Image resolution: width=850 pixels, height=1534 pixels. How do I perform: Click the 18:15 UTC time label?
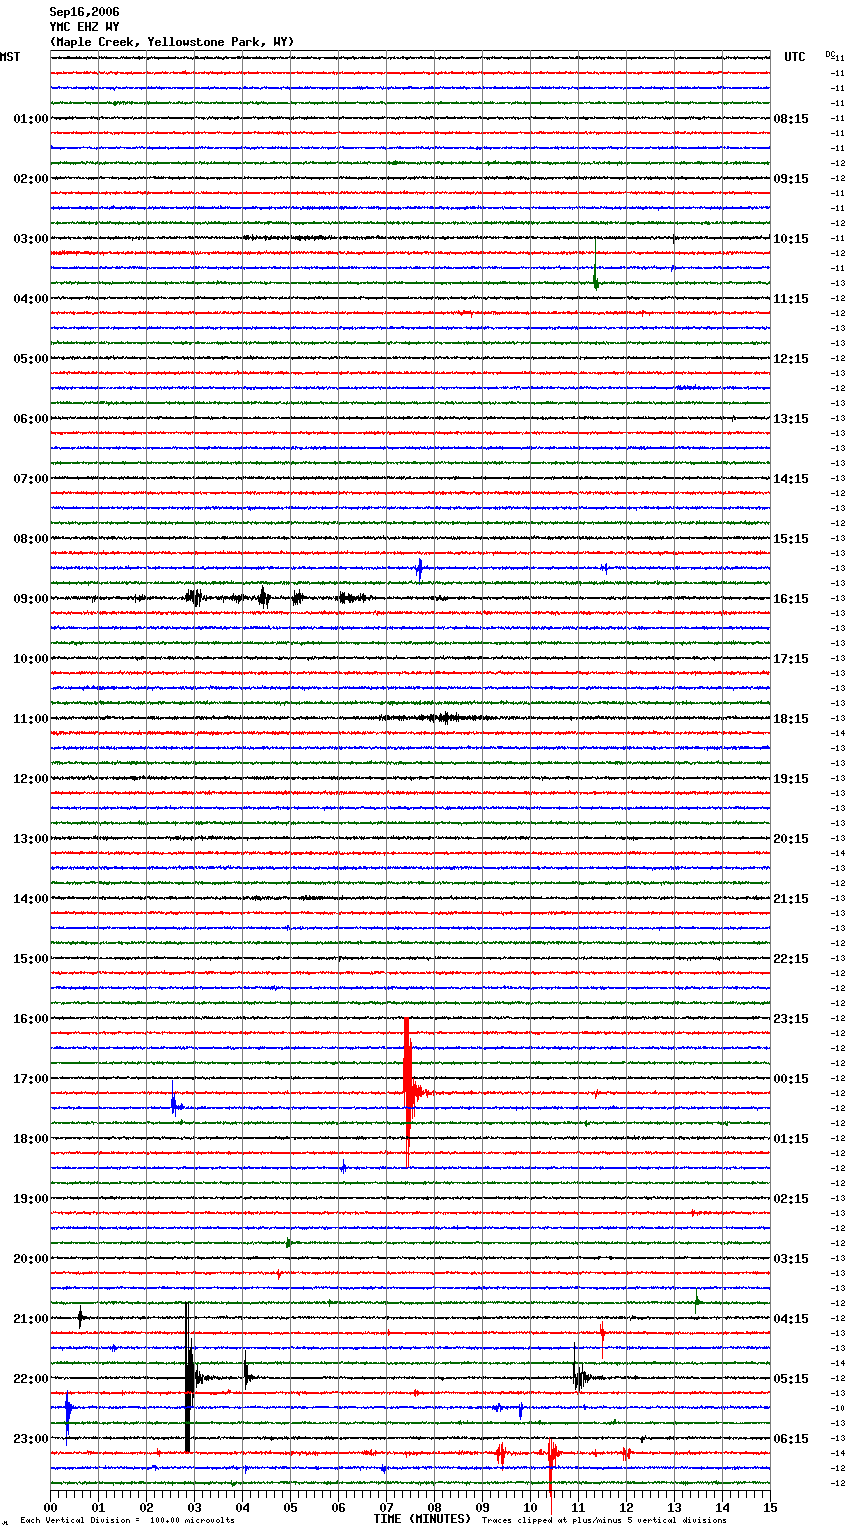[x=791, y=719]
